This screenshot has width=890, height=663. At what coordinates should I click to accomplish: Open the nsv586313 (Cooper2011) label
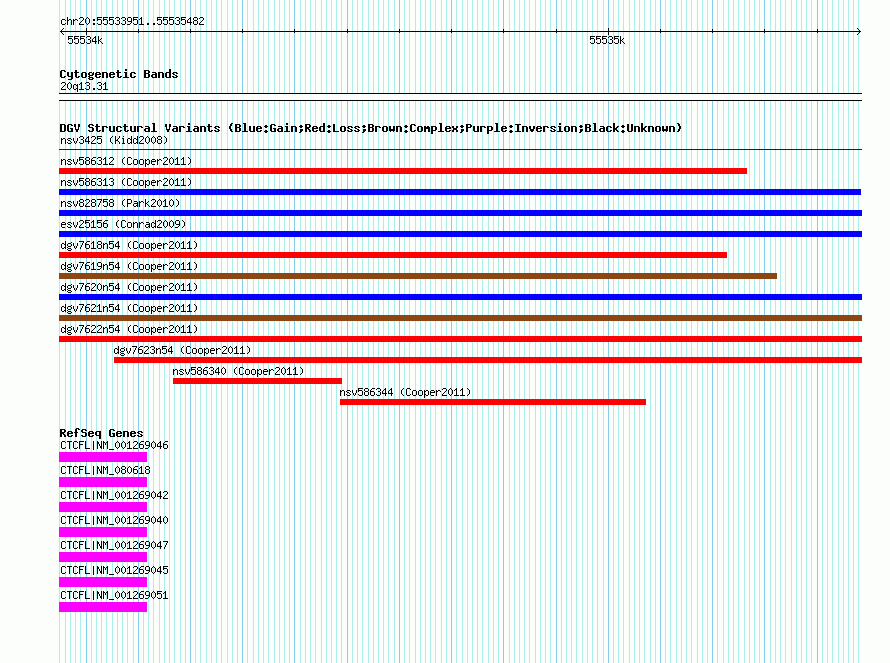pyautogui.click(x=126, y=182)
